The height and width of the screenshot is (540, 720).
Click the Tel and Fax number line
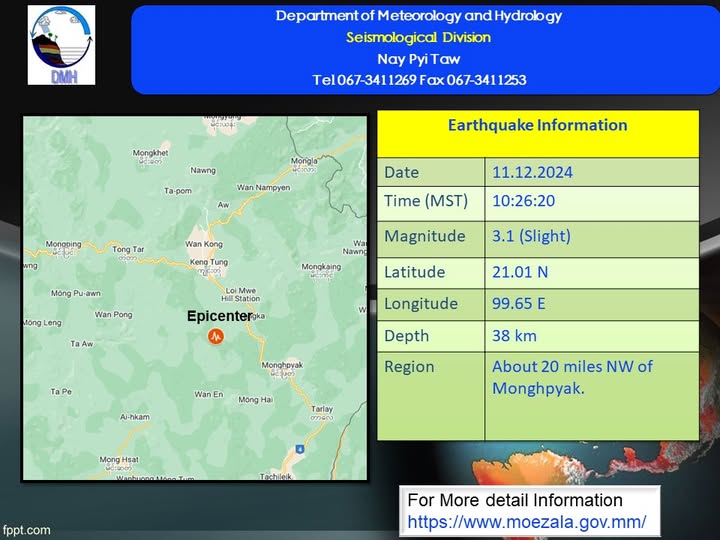419,80
